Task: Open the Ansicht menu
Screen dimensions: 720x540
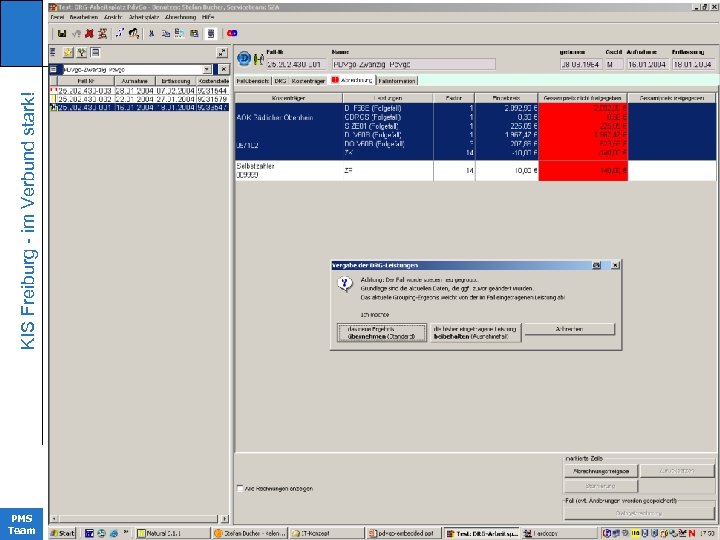Action: [x=113, y=17]
